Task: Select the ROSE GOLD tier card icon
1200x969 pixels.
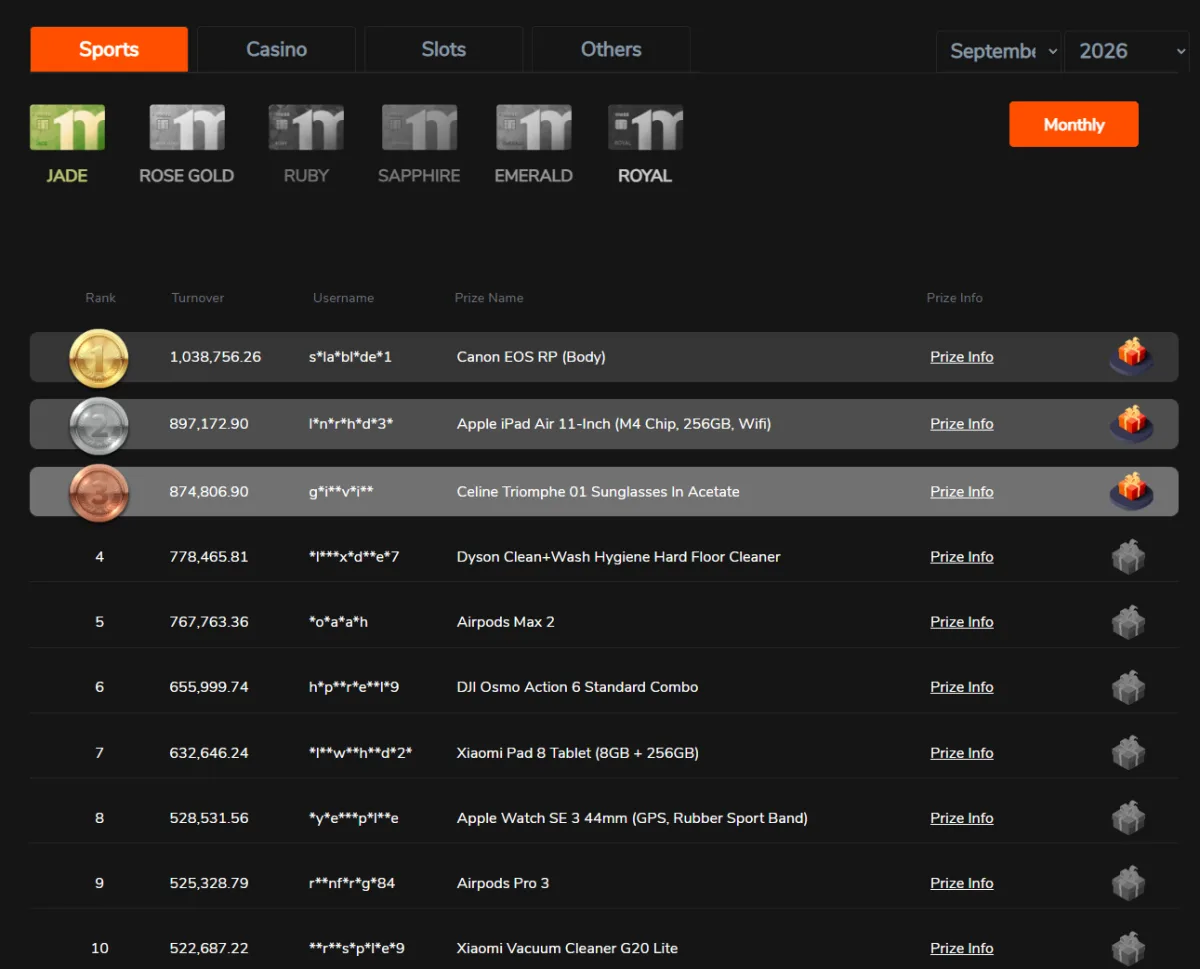Action: pos(187,128)
